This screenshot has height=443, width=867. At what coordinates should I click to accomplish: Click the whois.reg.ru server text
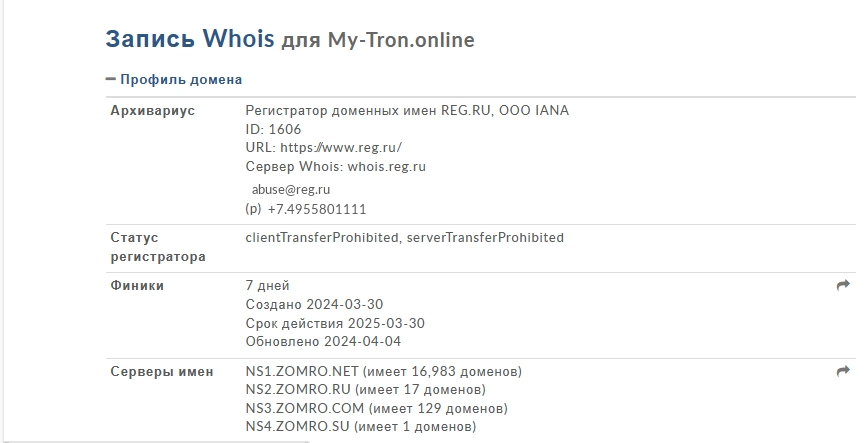click(387, 166)
